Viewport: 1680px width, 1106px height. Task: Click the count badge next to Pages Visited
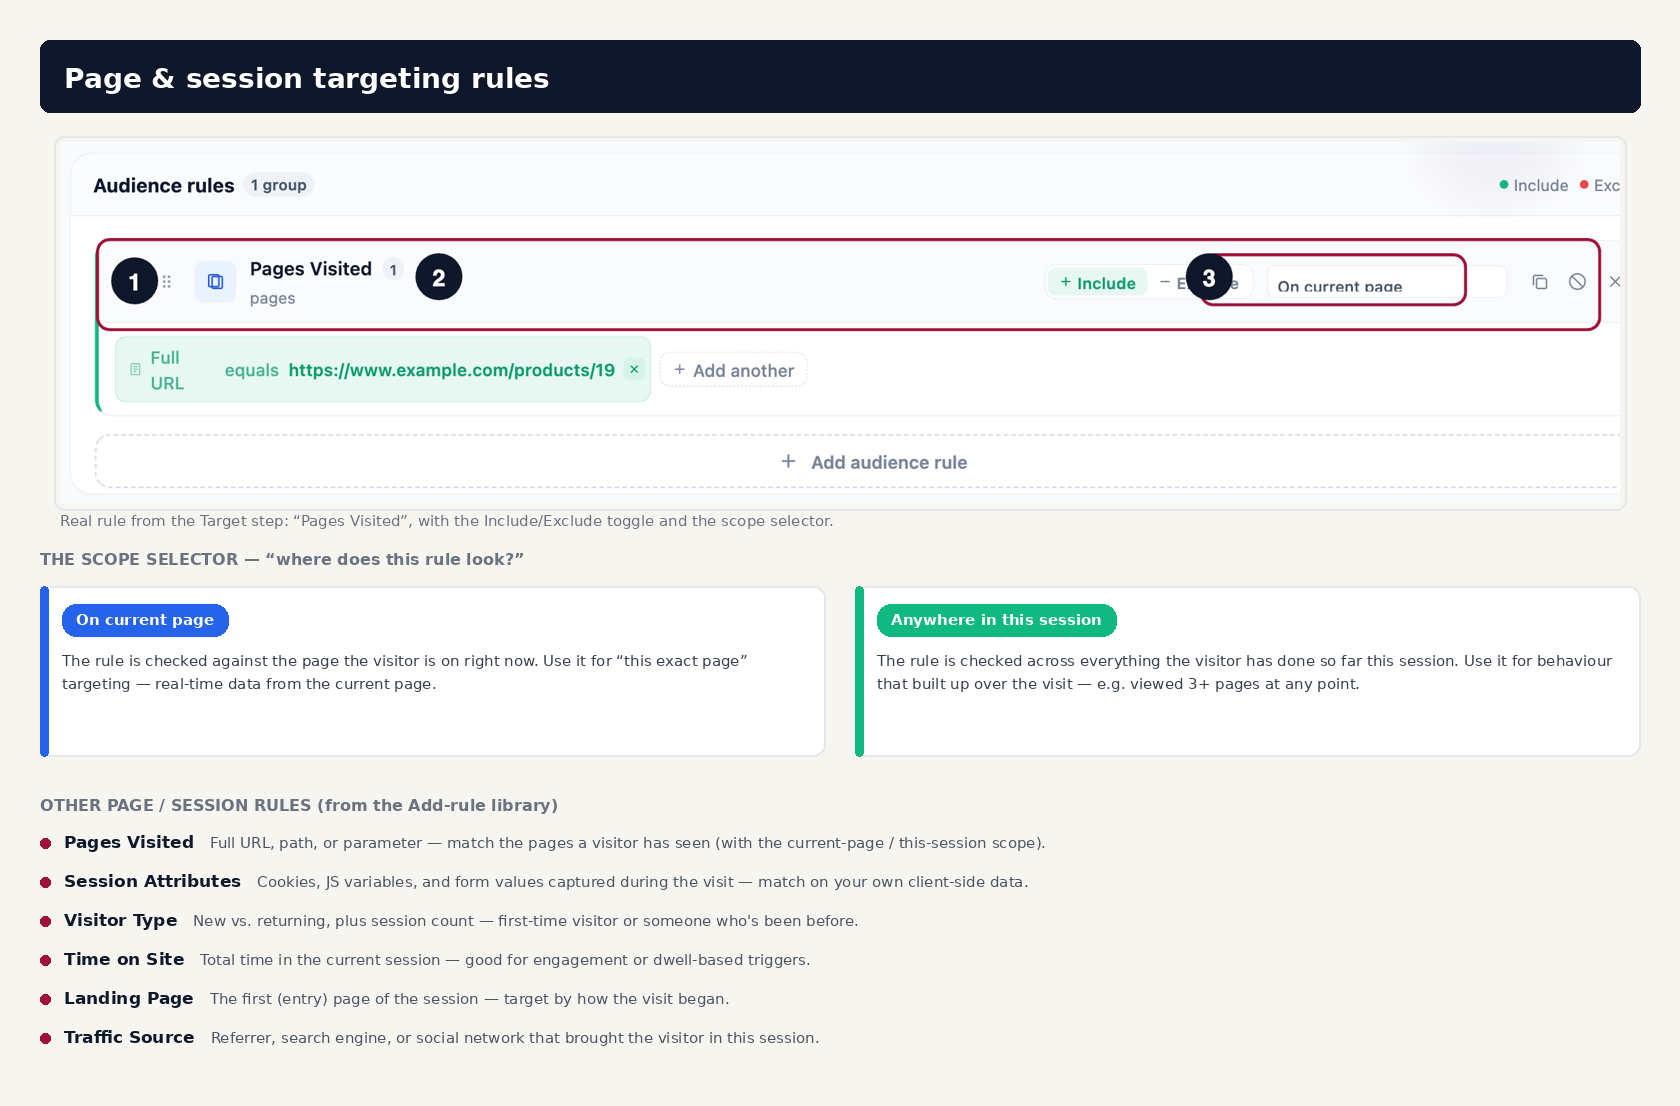[x=393, y=270]
